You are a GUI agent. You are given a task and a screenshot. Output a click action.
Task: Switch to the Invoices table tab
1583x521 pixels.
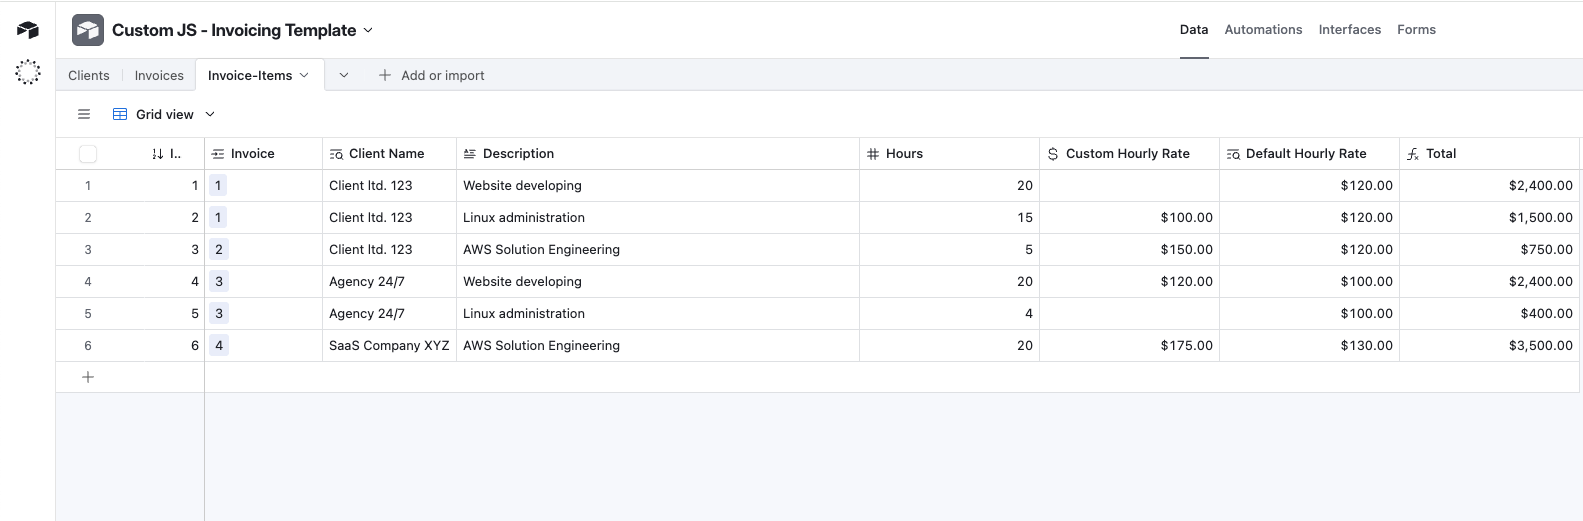tap(159, 75)
